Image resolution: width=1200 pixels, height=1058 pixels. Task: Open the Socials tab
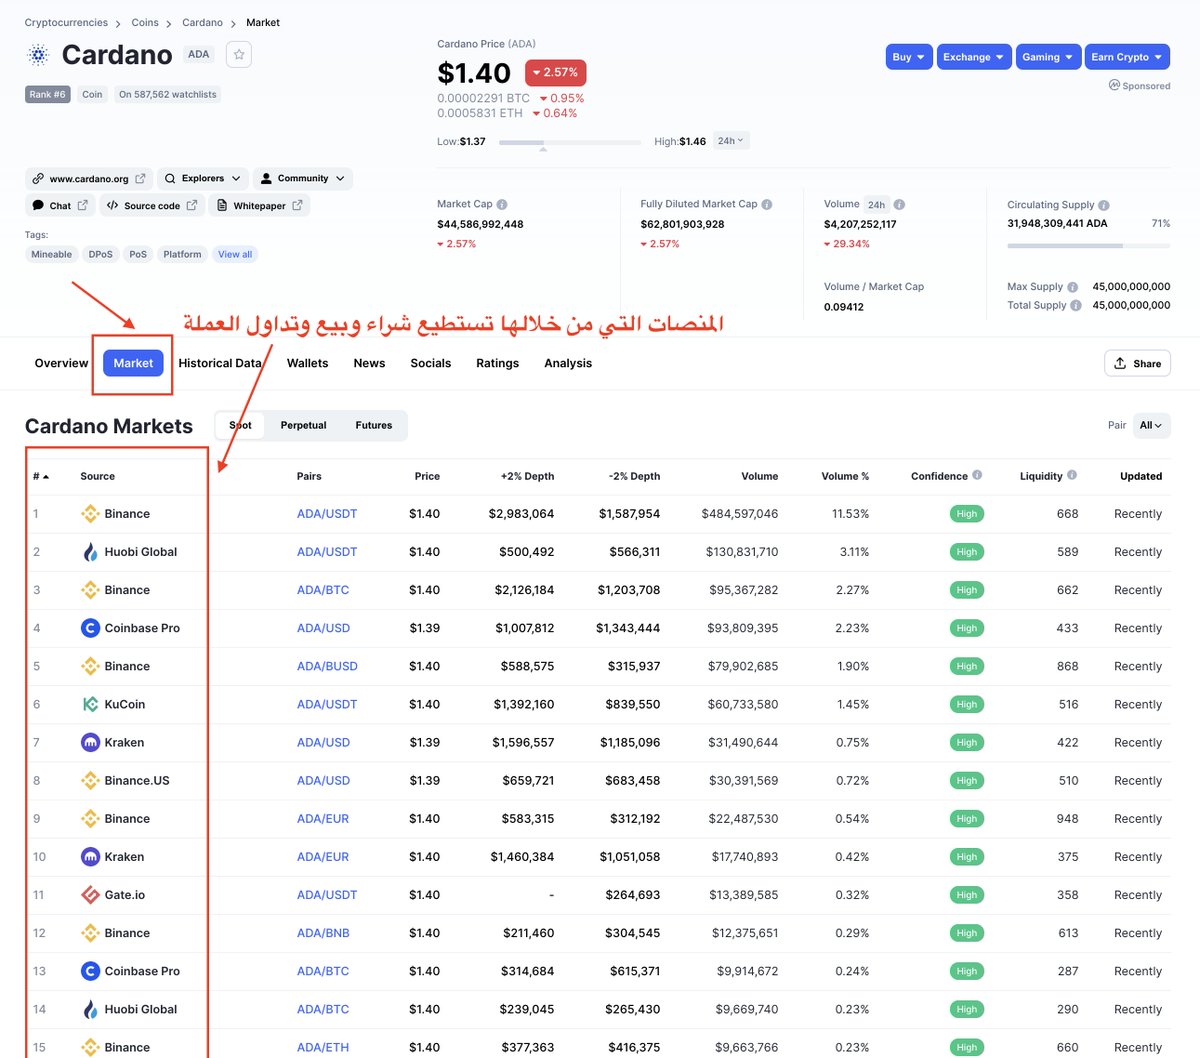pos(431,363)
